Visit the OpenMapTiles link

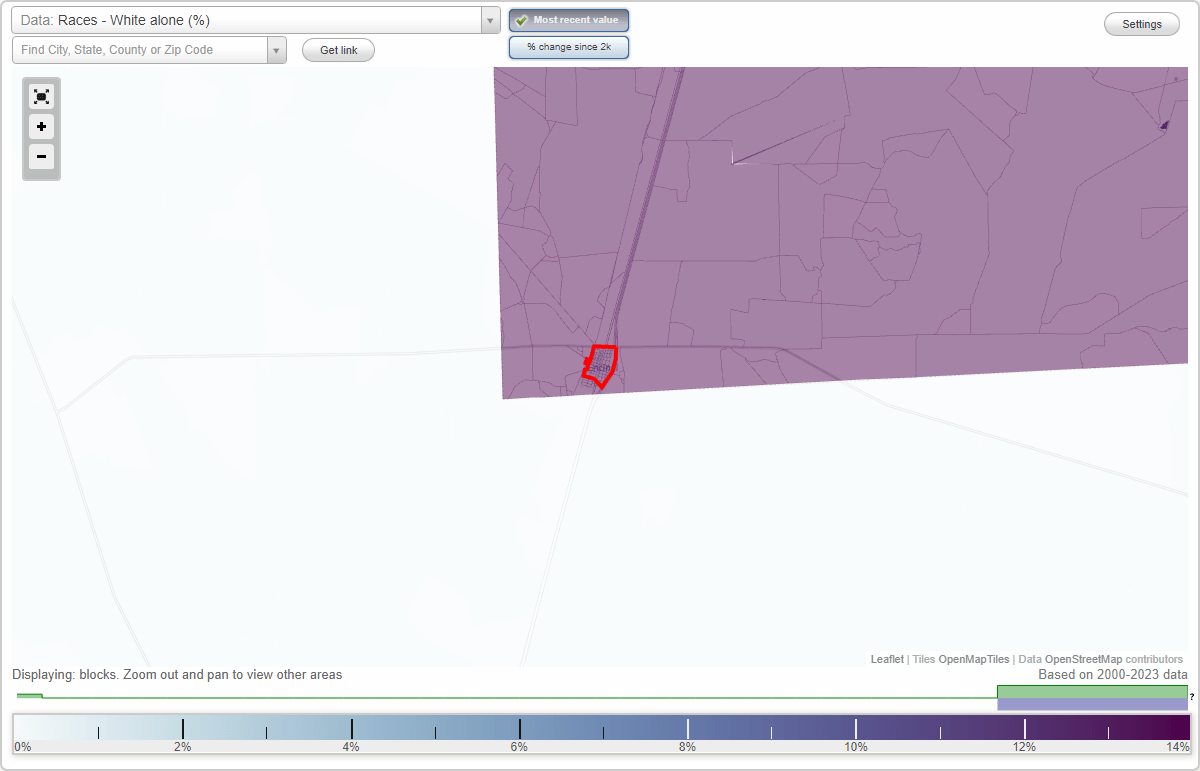[973, 659]
